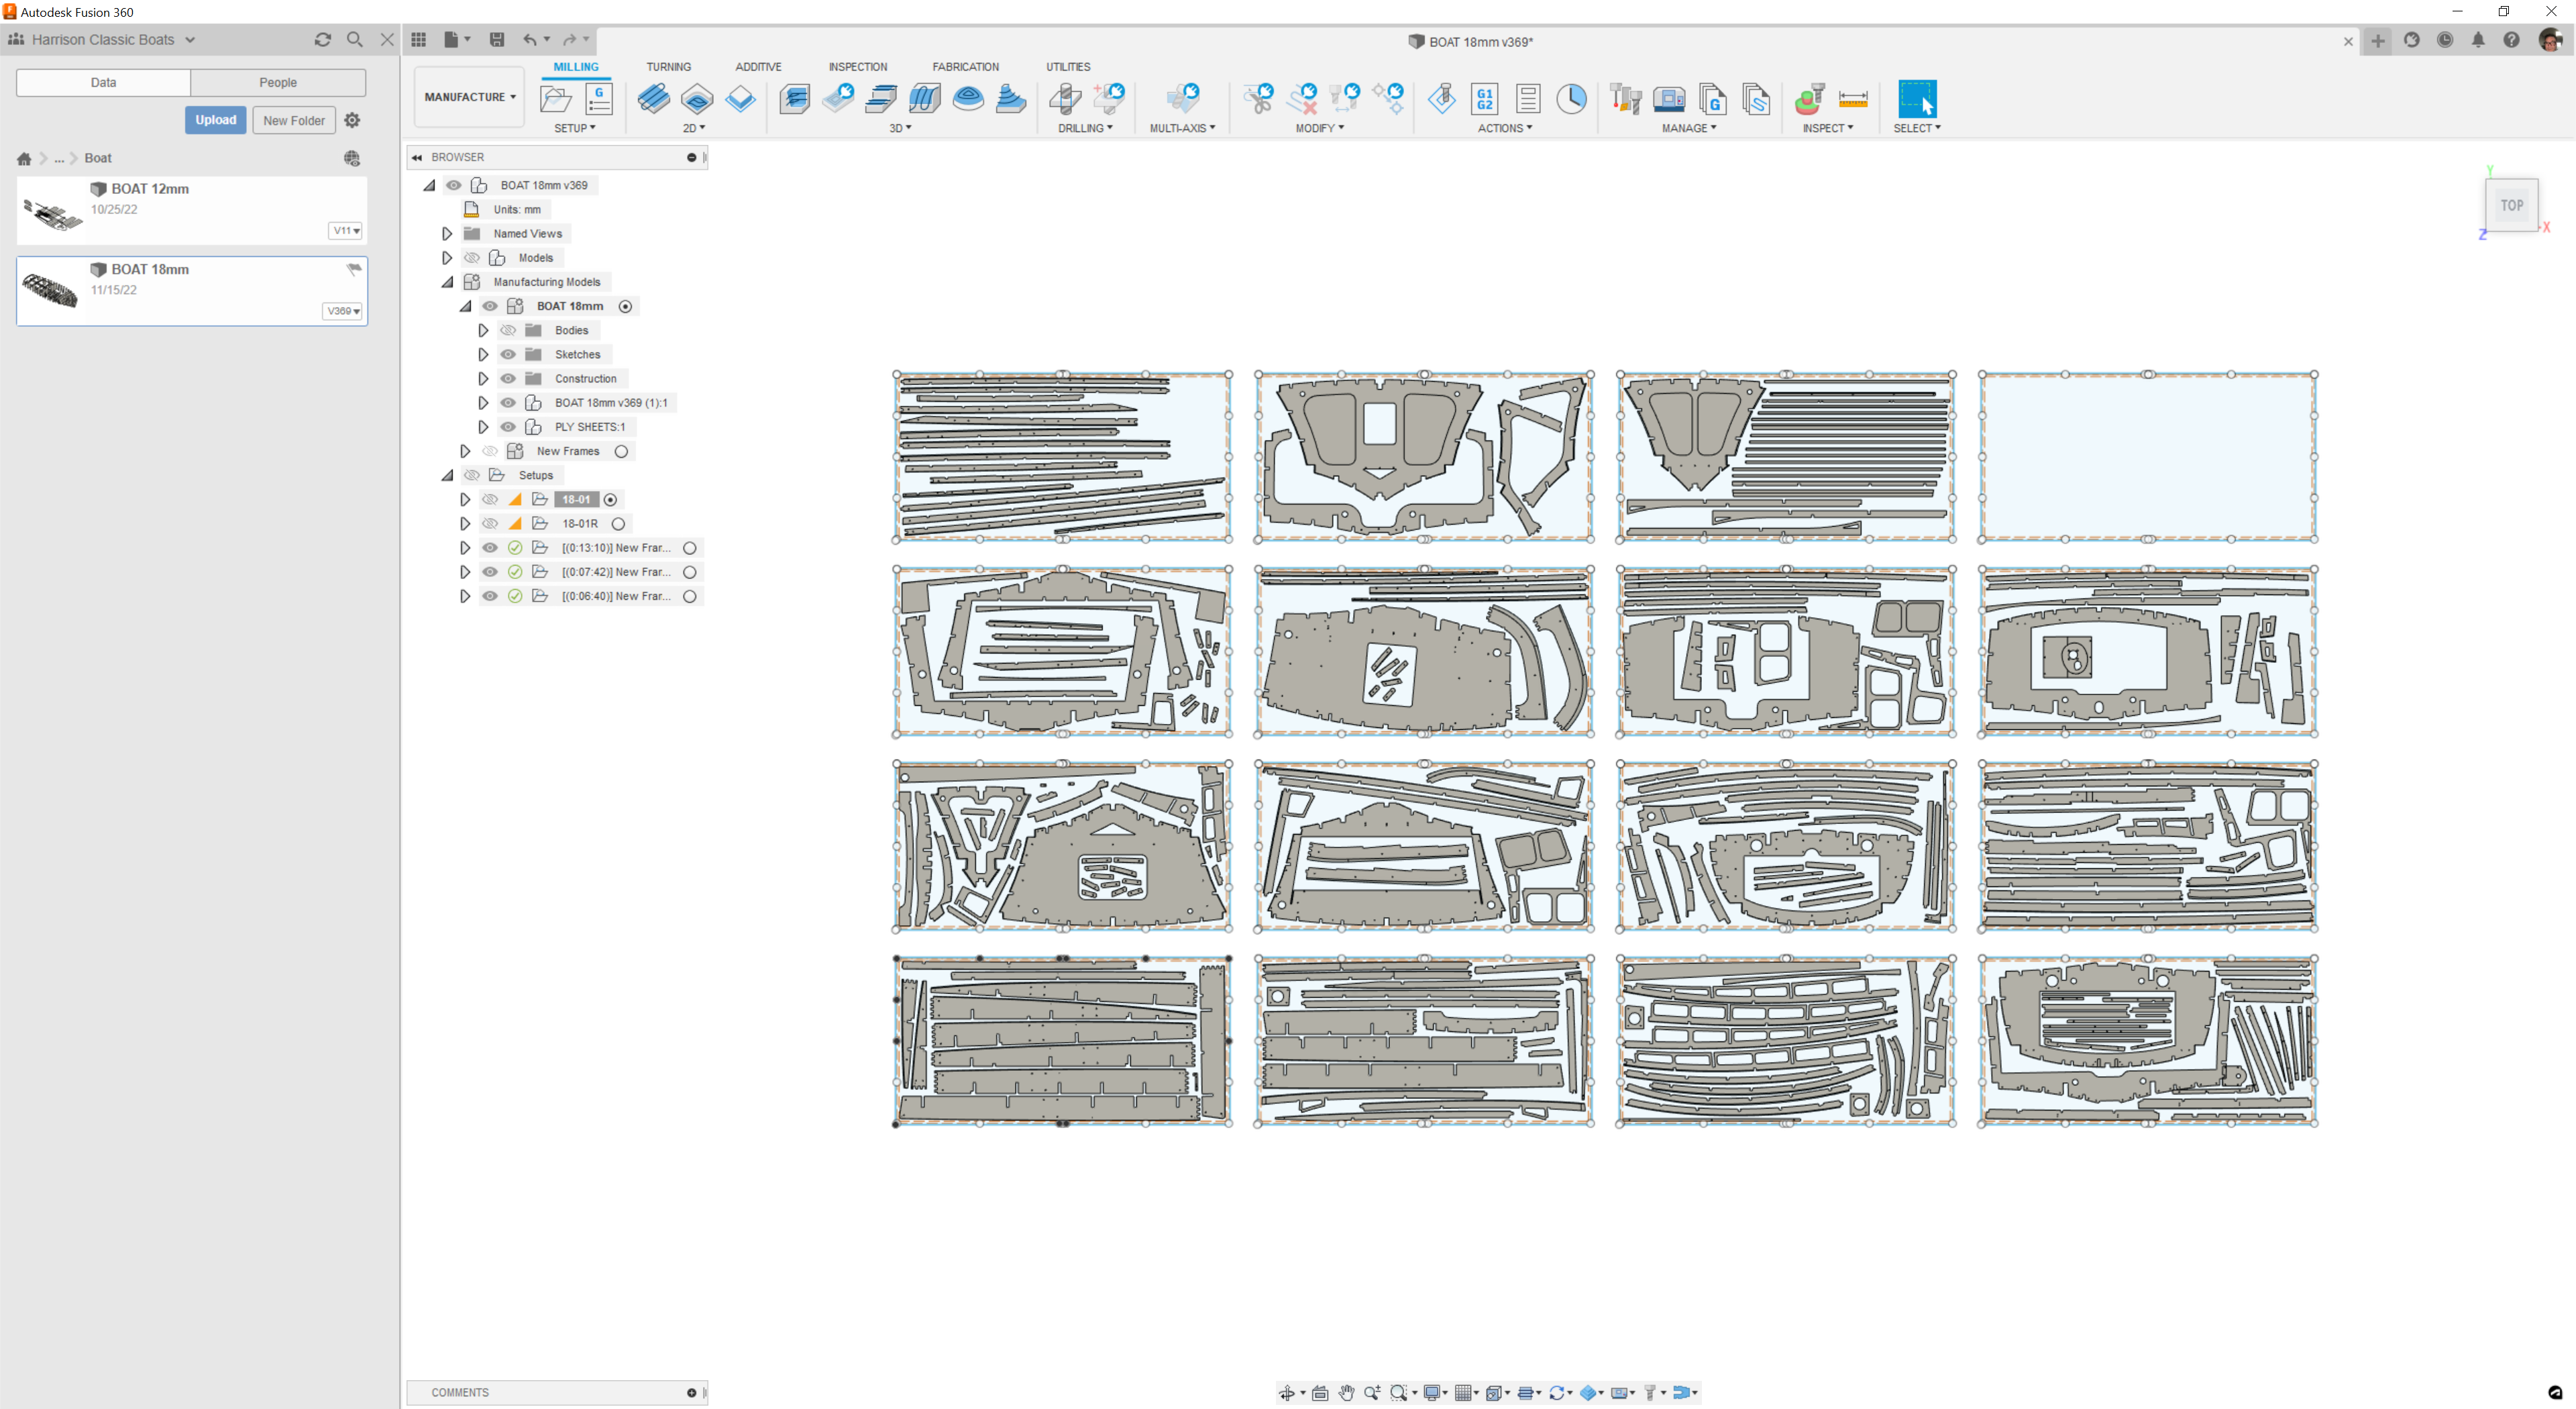Click the Upload button
This screenshot has height=1409, width=2576.
tap(216, 119)
